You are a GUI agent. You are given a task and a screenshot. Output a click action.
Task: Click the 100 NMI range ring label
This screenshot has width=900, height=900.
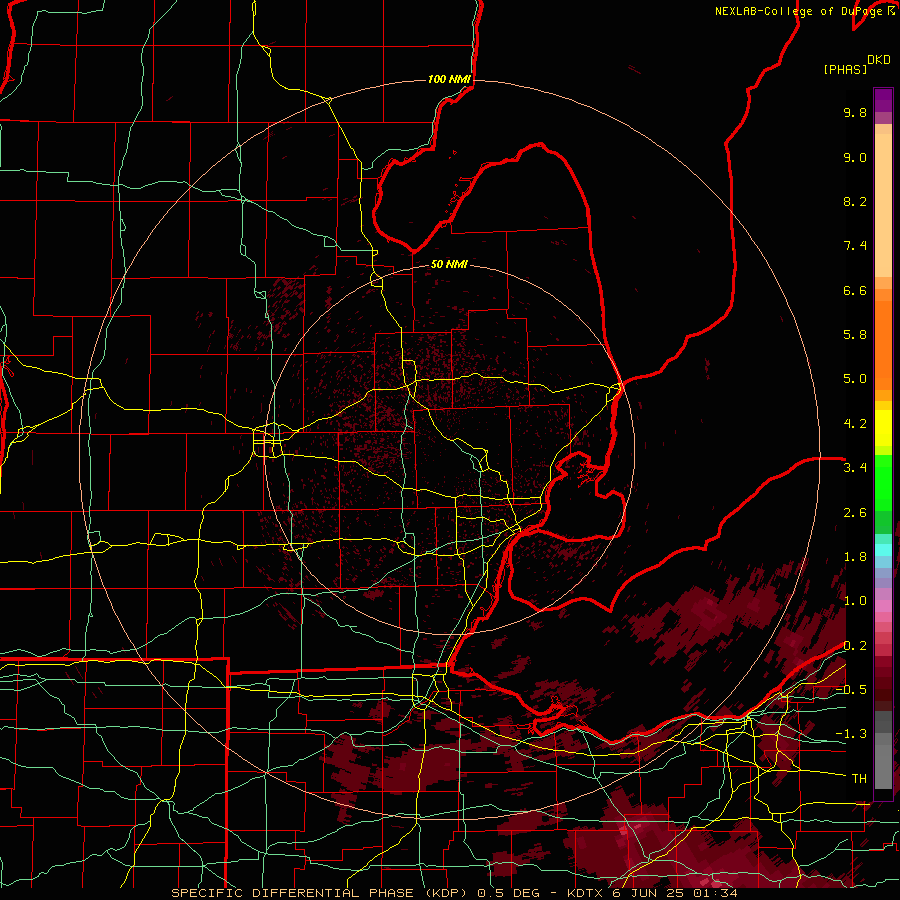click(449, 79)
